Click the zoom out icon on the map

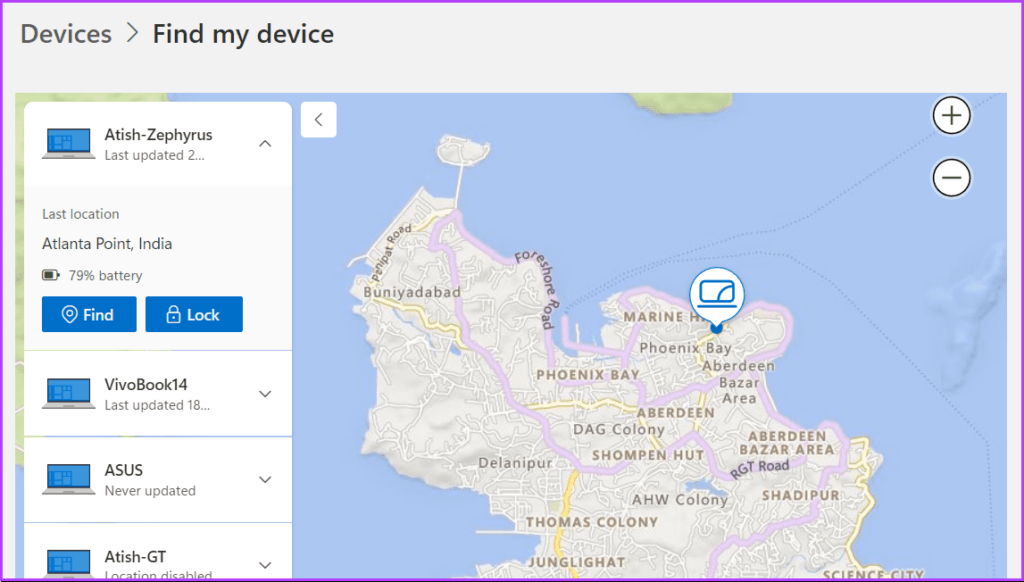[951, 178]
